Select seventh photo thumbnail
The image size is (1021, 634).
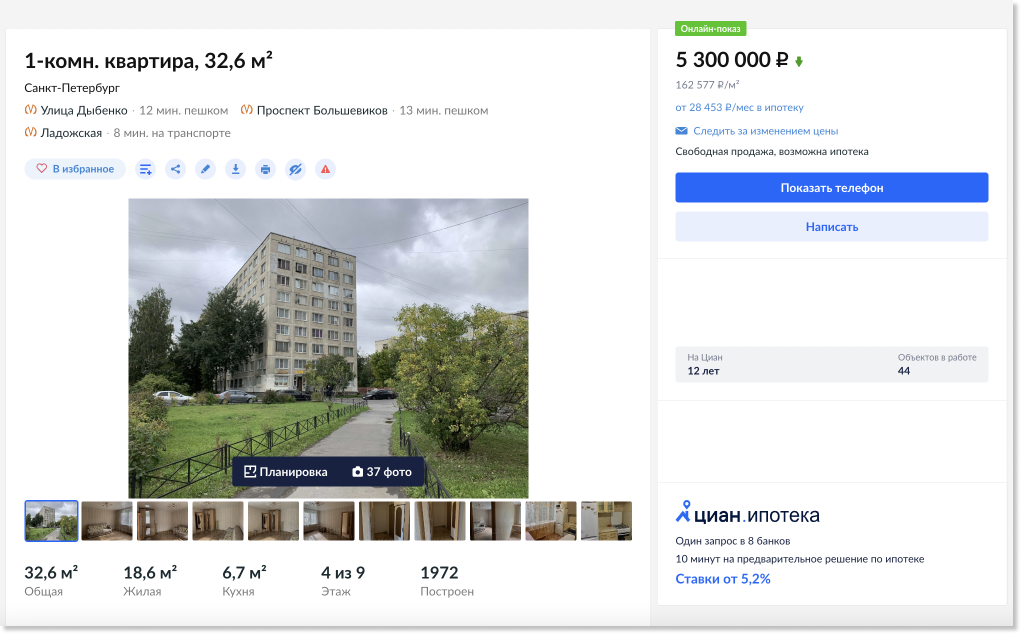385,521
